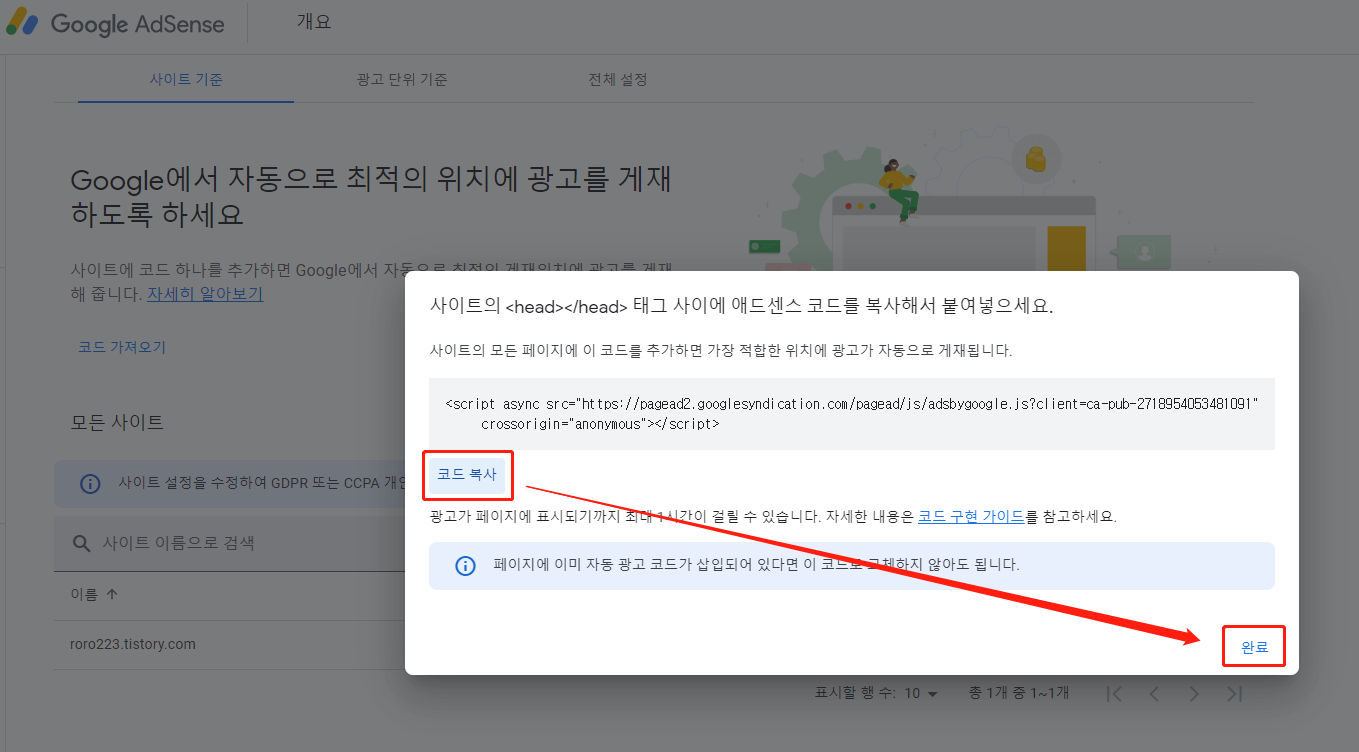Go to next page arrow

pos(1194,693)
